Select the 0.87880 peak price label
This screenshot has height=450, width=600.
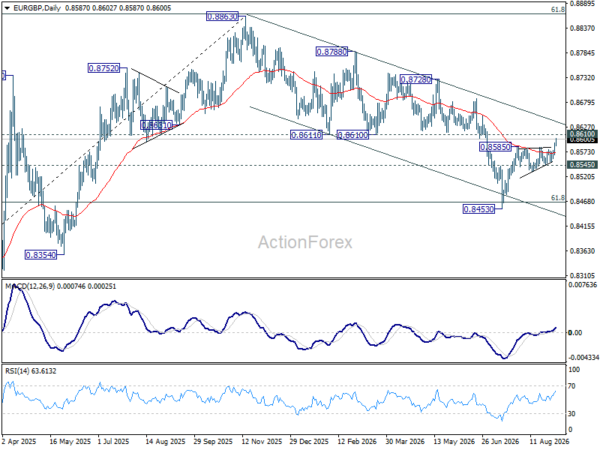point(332,51)
